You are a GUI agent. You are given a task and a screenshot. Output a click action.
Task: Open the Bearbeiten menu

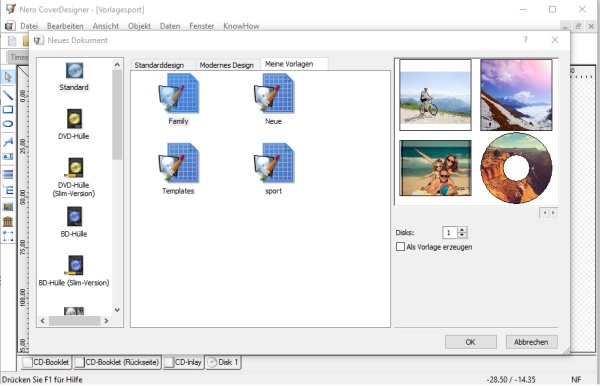[65, 26]
